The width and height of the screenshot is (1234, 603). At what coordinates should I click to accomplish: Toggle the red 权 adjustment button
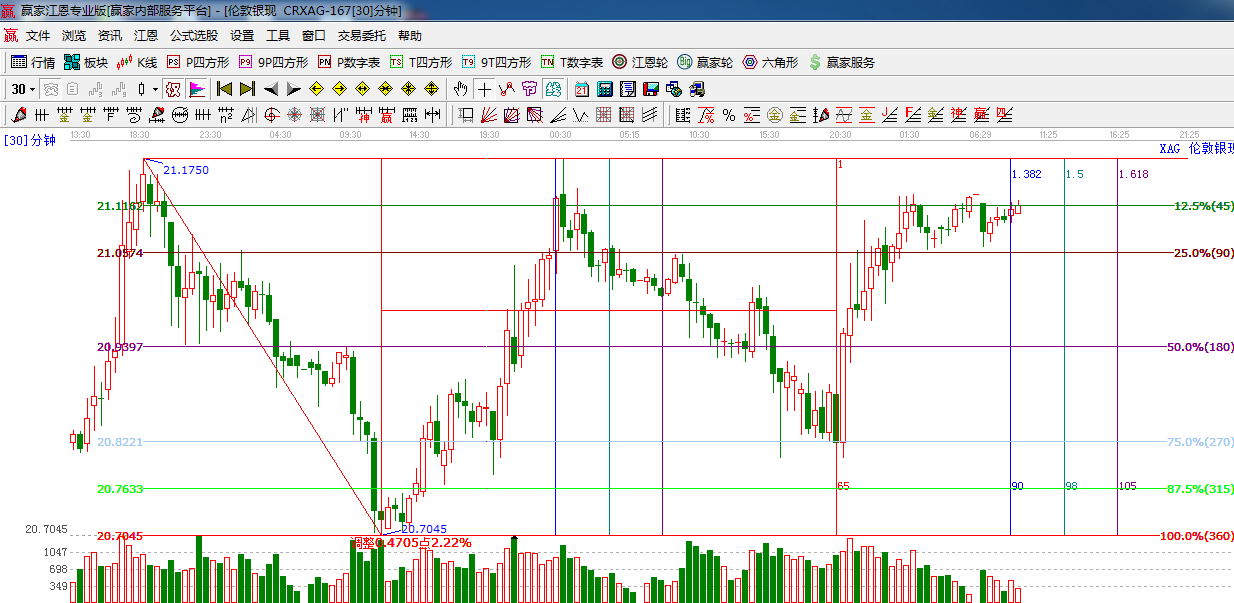pyautogui.click(x=173, y=89)
